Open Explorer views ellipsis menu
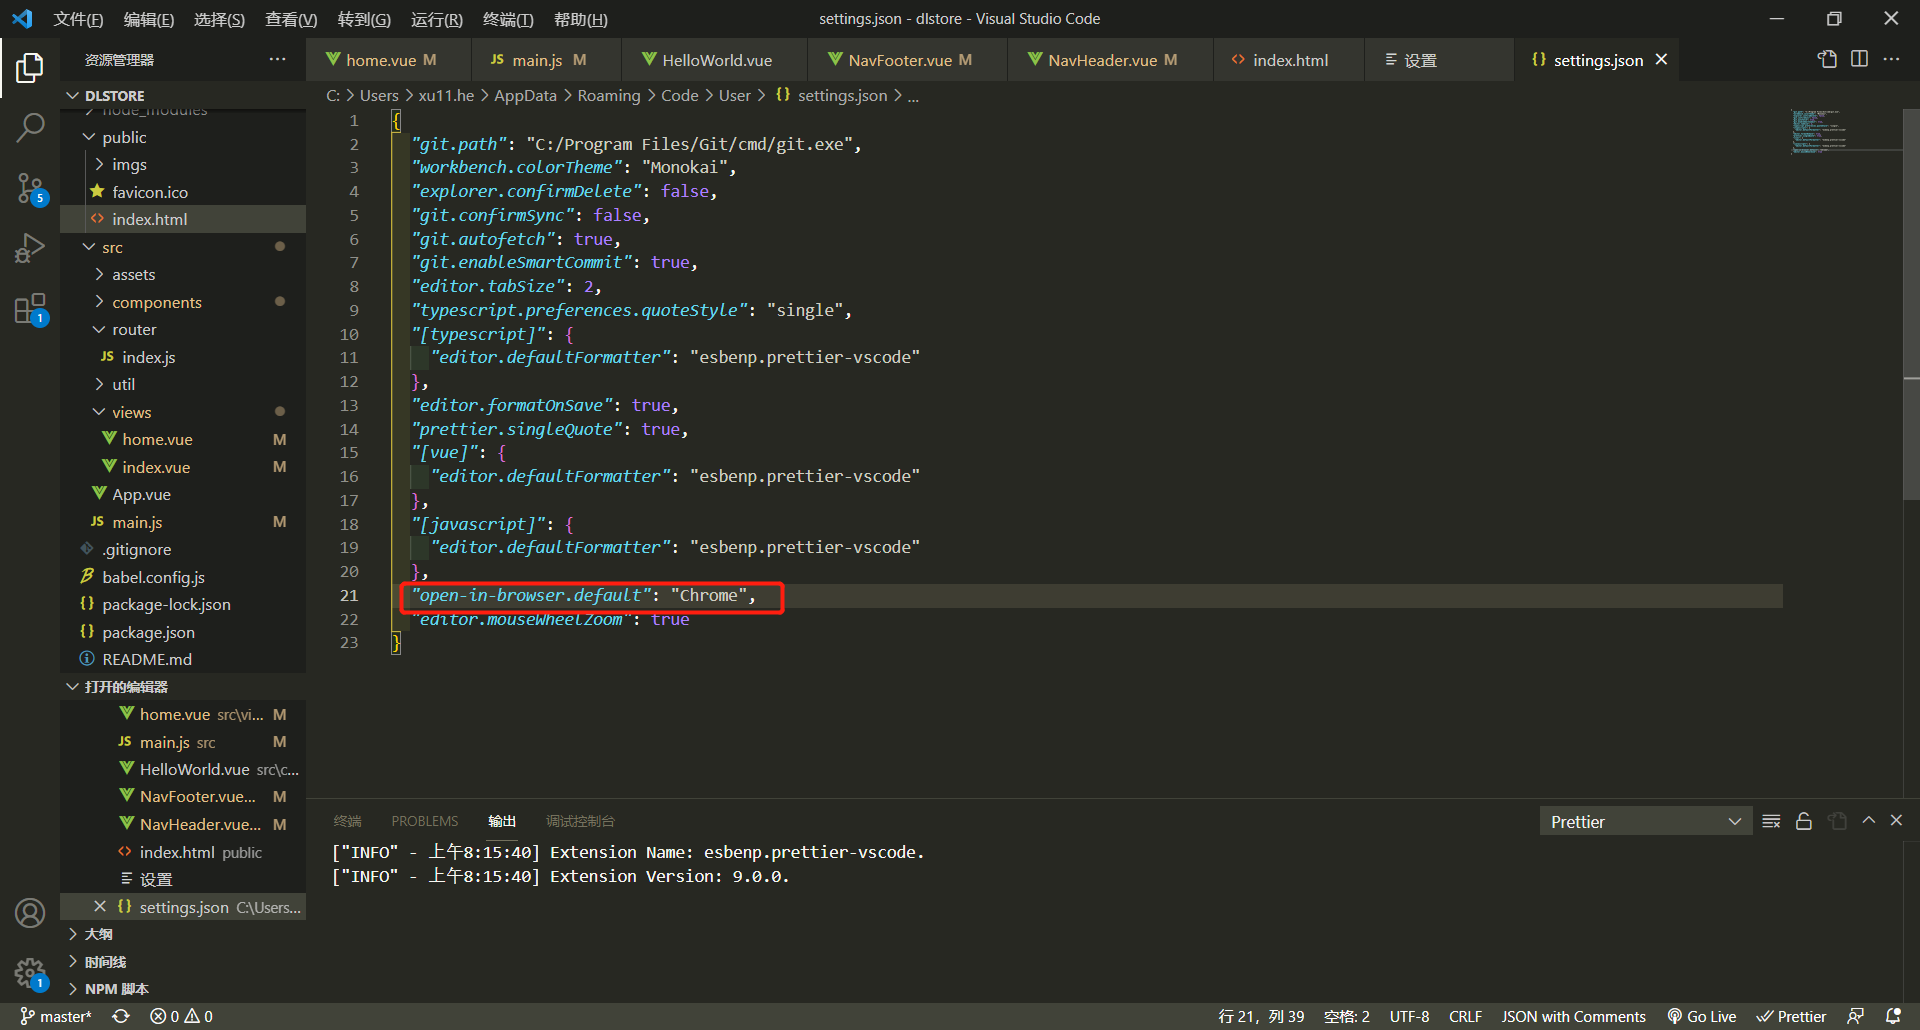The image size is (1920, 1030). 277,60
